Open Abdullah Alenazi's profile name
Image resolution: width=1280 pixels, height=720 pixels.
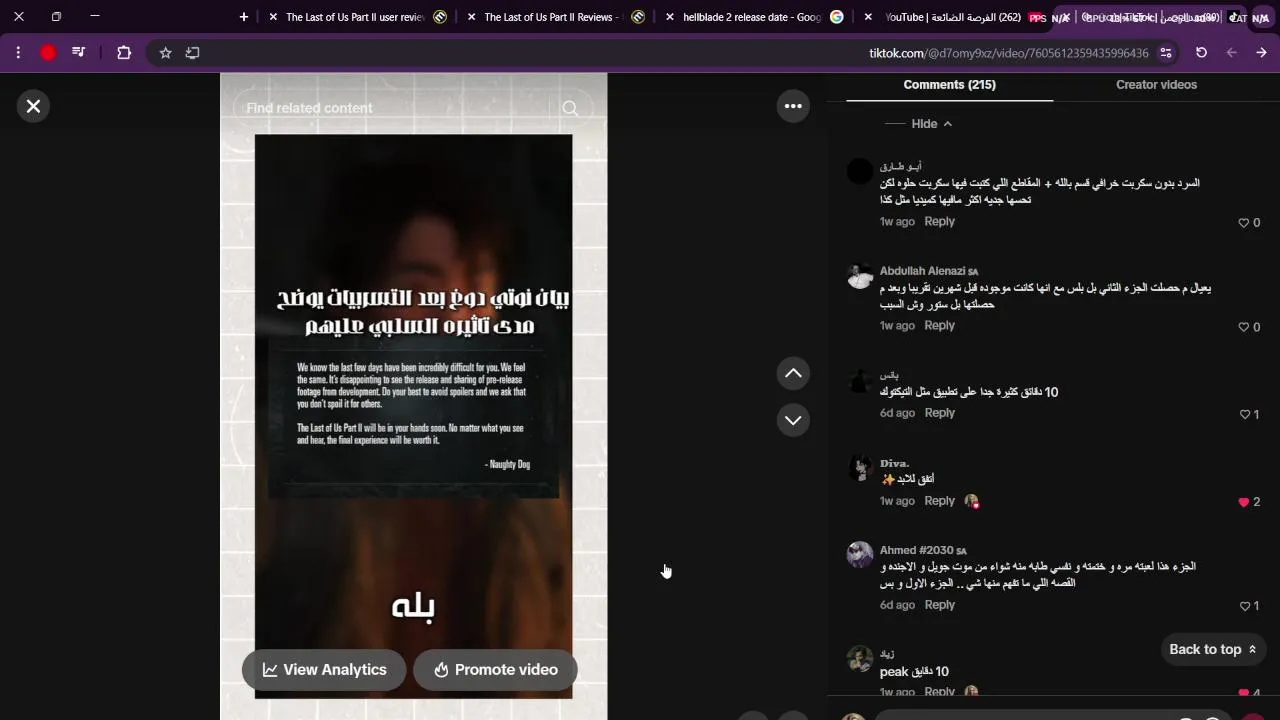click(x=922, y=271)
